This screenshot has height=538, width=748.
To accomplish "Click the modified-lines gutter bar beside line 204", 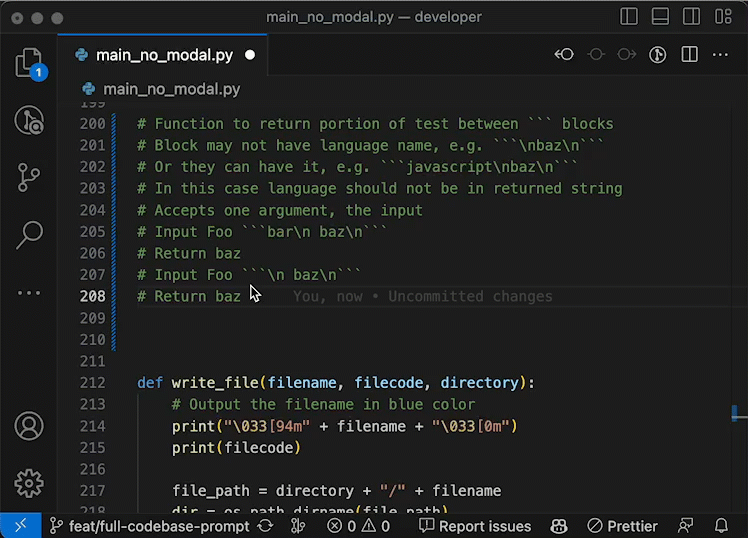I will [x=114, y=210].
